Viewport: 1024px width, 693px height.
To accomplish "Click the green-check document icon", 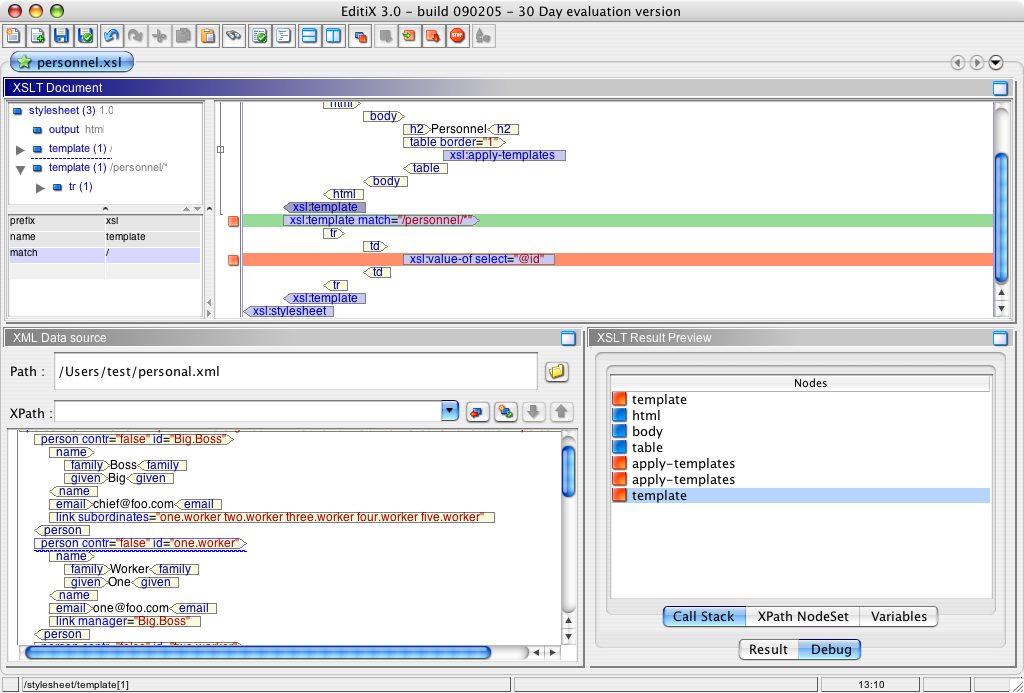I will point(259,35).
